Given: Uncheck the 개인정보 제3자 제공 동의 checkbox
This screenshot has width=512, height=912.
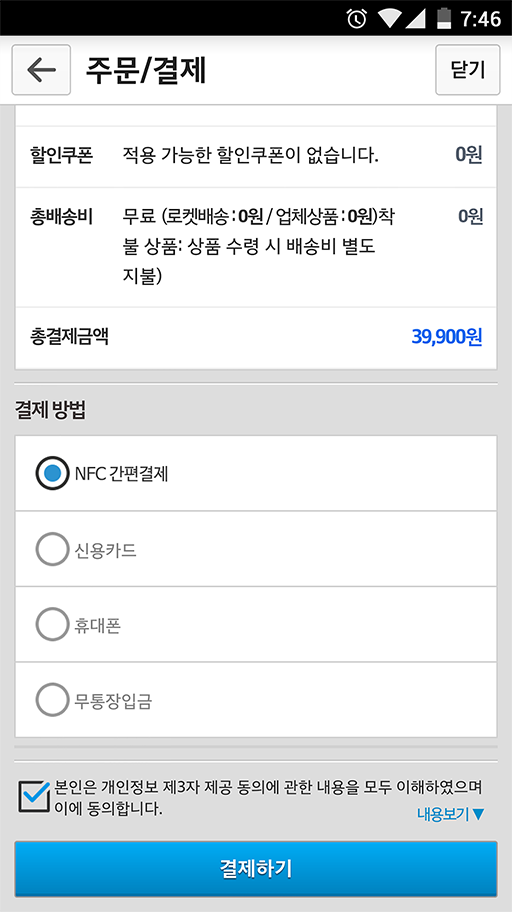Looking at the screenshot, I should click(x=34, y=796).
